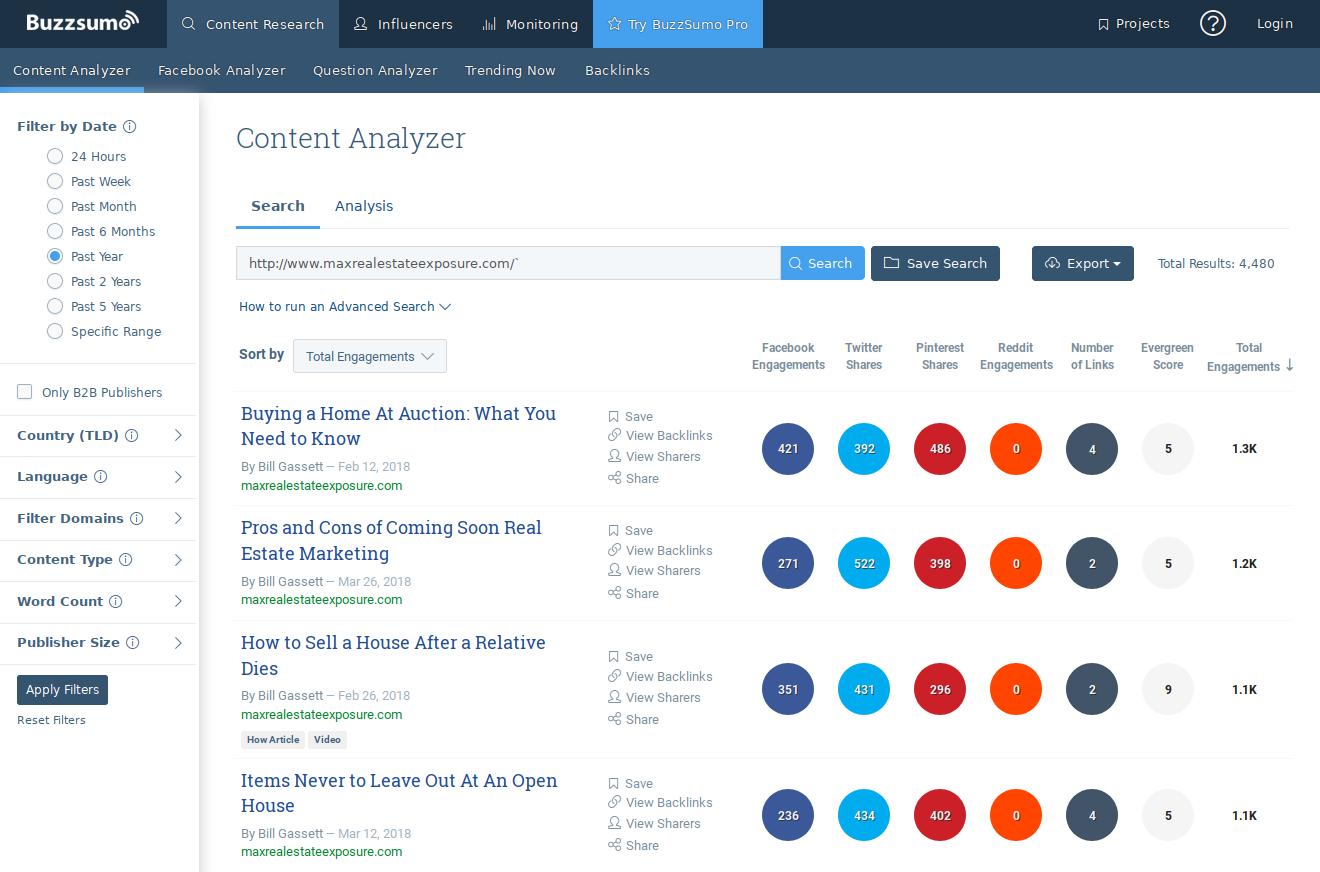Click Pinterest shares circle 398 for Pros and Cons
The width and height of the screenshot is (1320, 872).
[940, 564]
